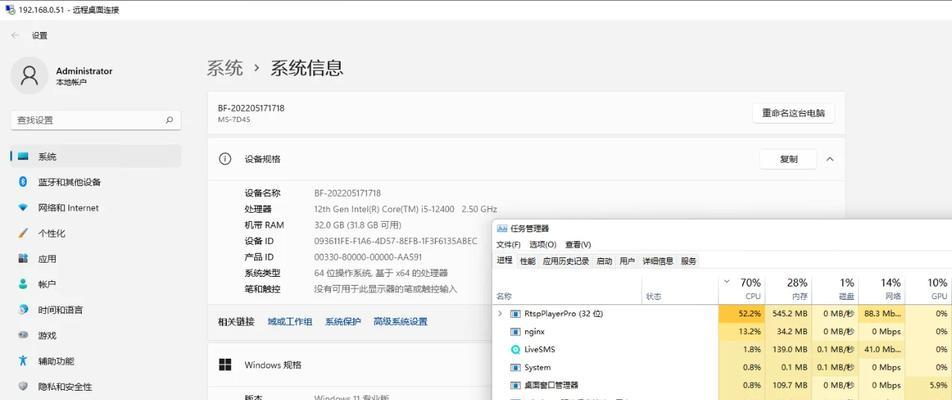Click the 隐私和安全性 shield icon
952x400 pixels.
point(23,386)
